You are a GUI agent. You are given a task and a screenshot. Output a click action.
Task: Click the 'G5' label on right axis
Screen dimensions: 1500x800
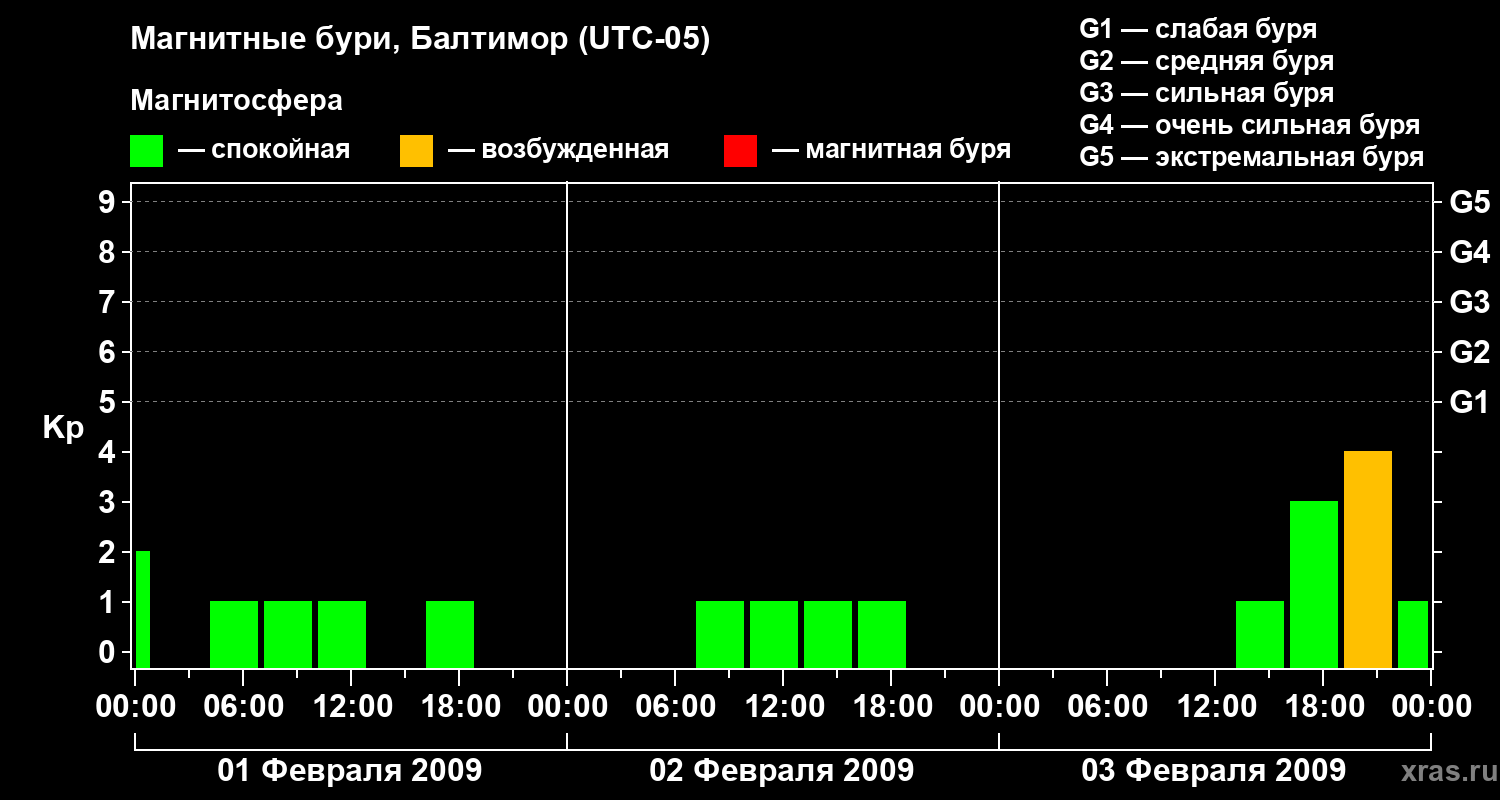(1469, 202)
